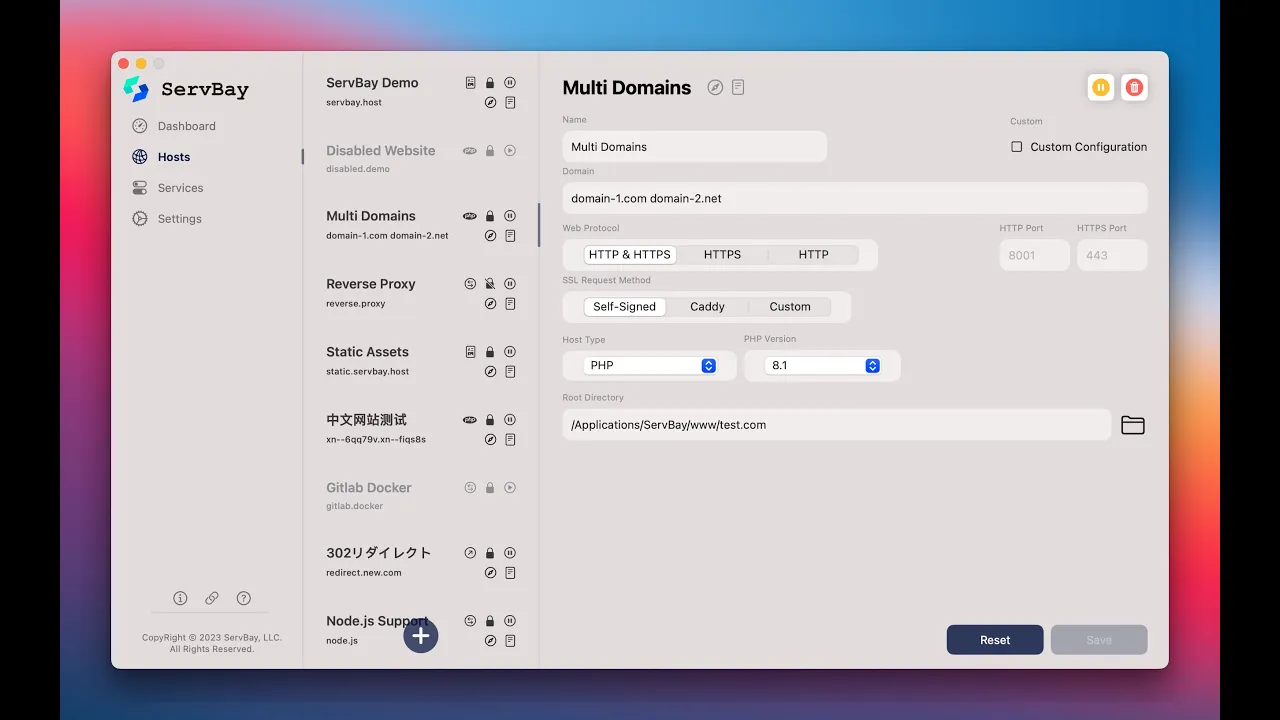Screen dimensions: 1280x720
Task: Click the Root Directory path field
Action: 837,425
